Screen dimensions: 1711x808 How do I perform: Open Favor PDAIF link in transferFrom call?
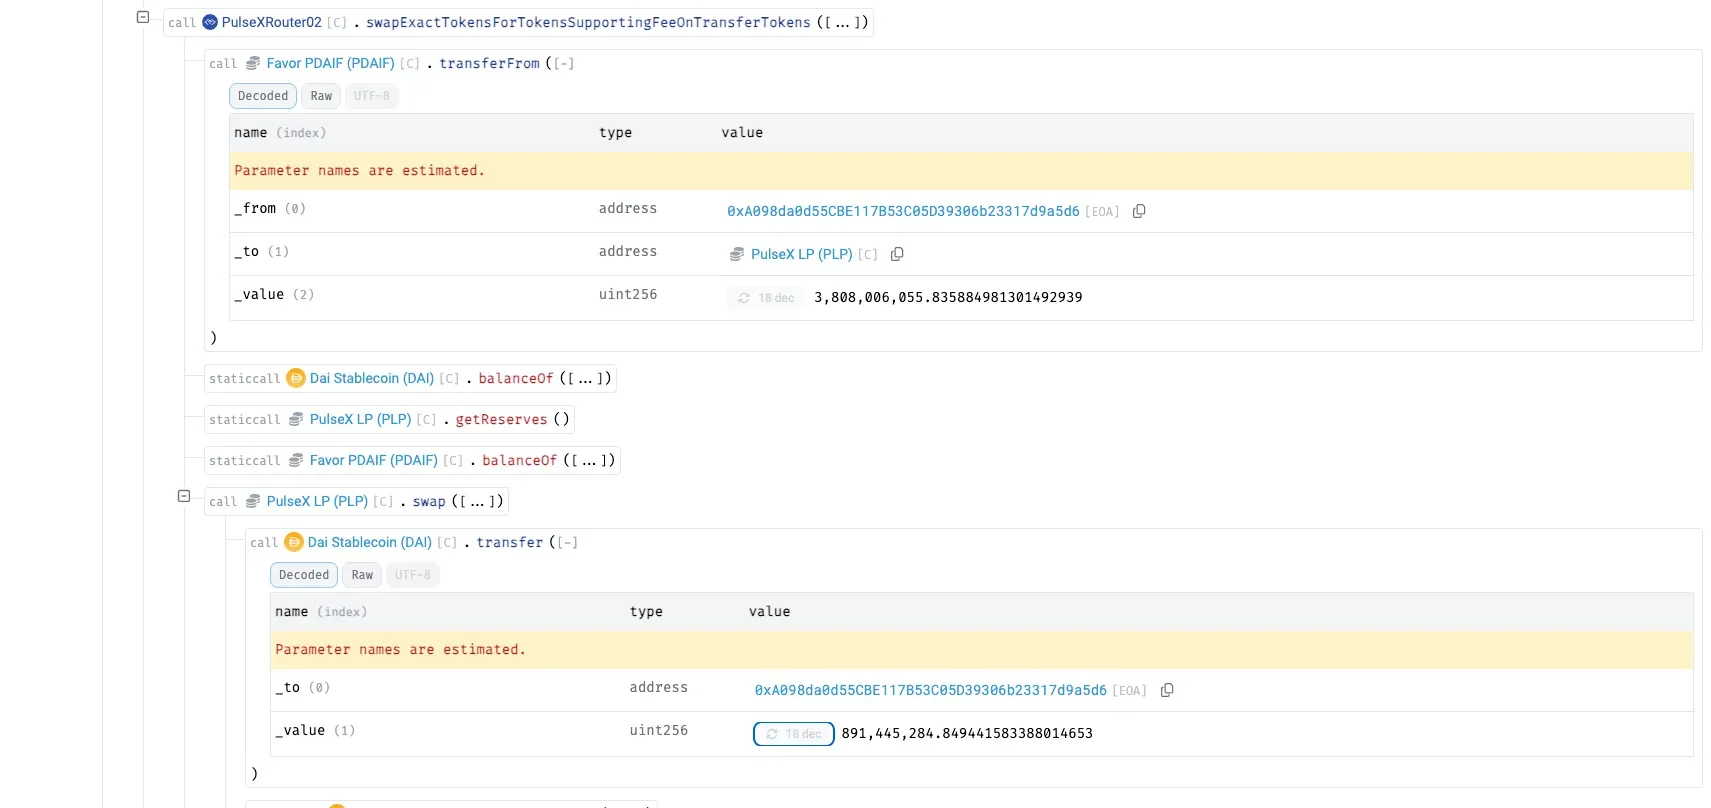pyautogui.click(x=330, y=63)
